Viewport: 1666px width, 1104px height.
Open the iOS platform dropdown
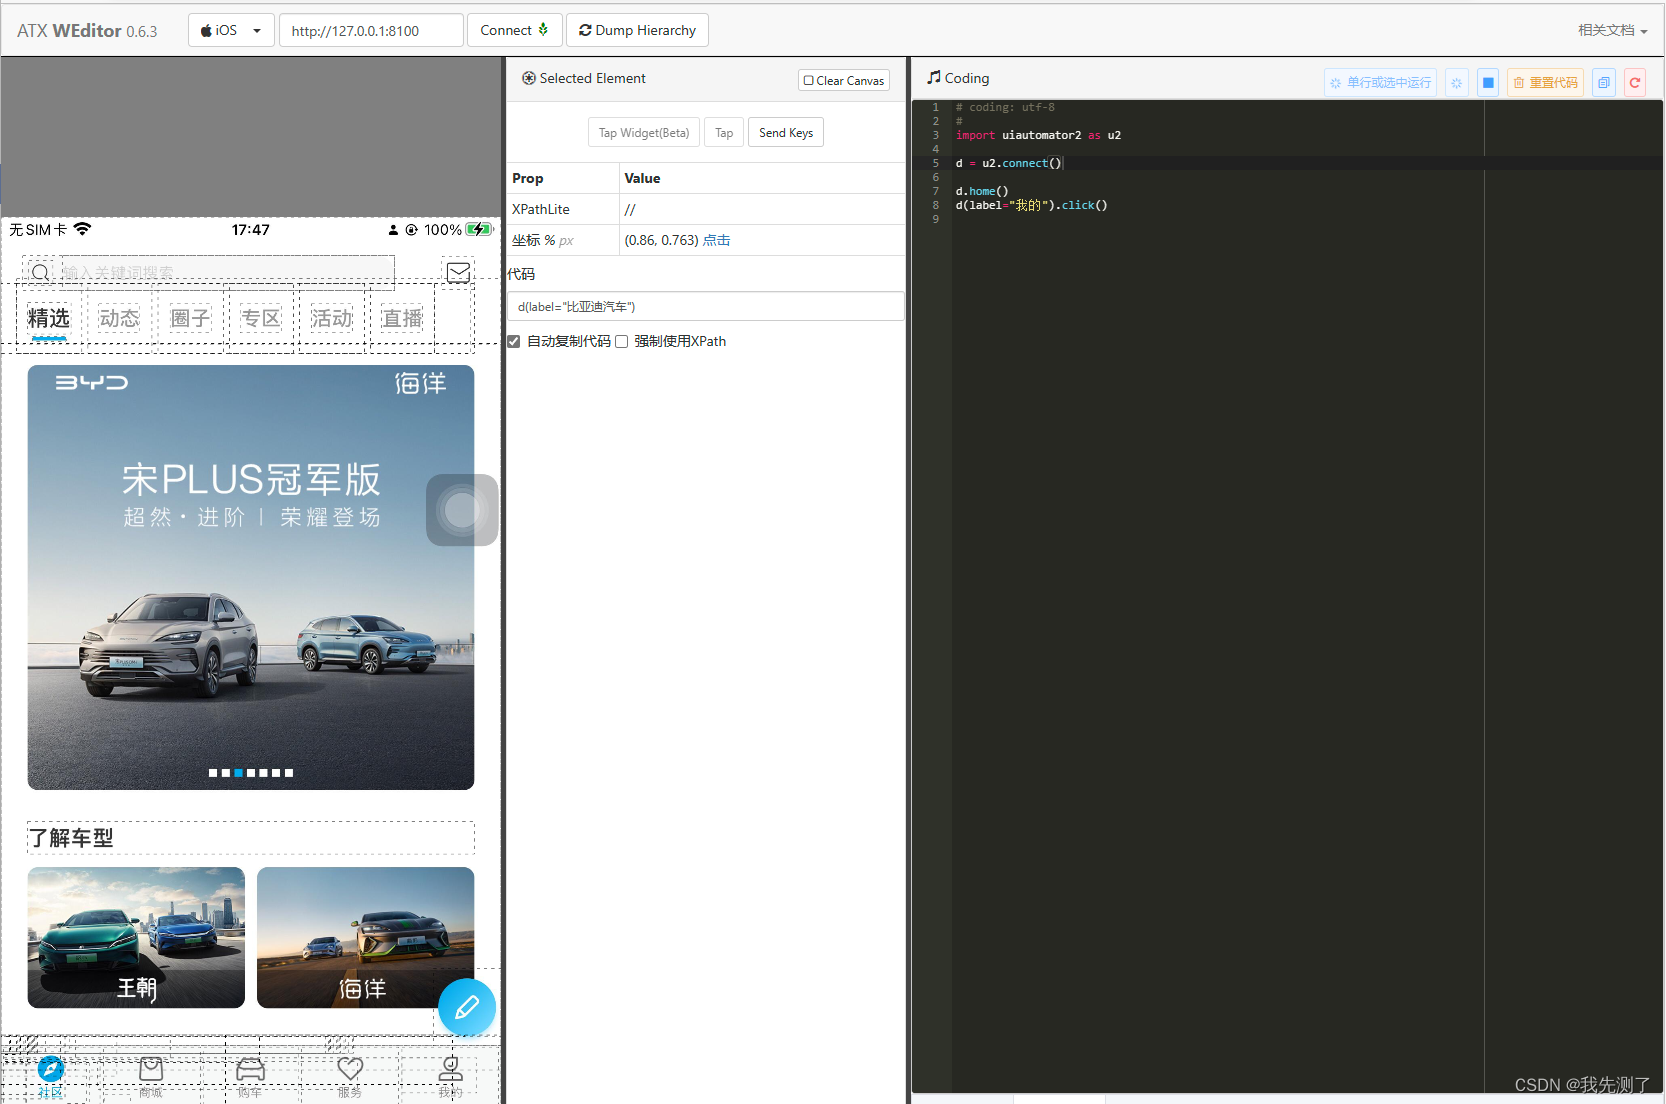coord(231,30)
